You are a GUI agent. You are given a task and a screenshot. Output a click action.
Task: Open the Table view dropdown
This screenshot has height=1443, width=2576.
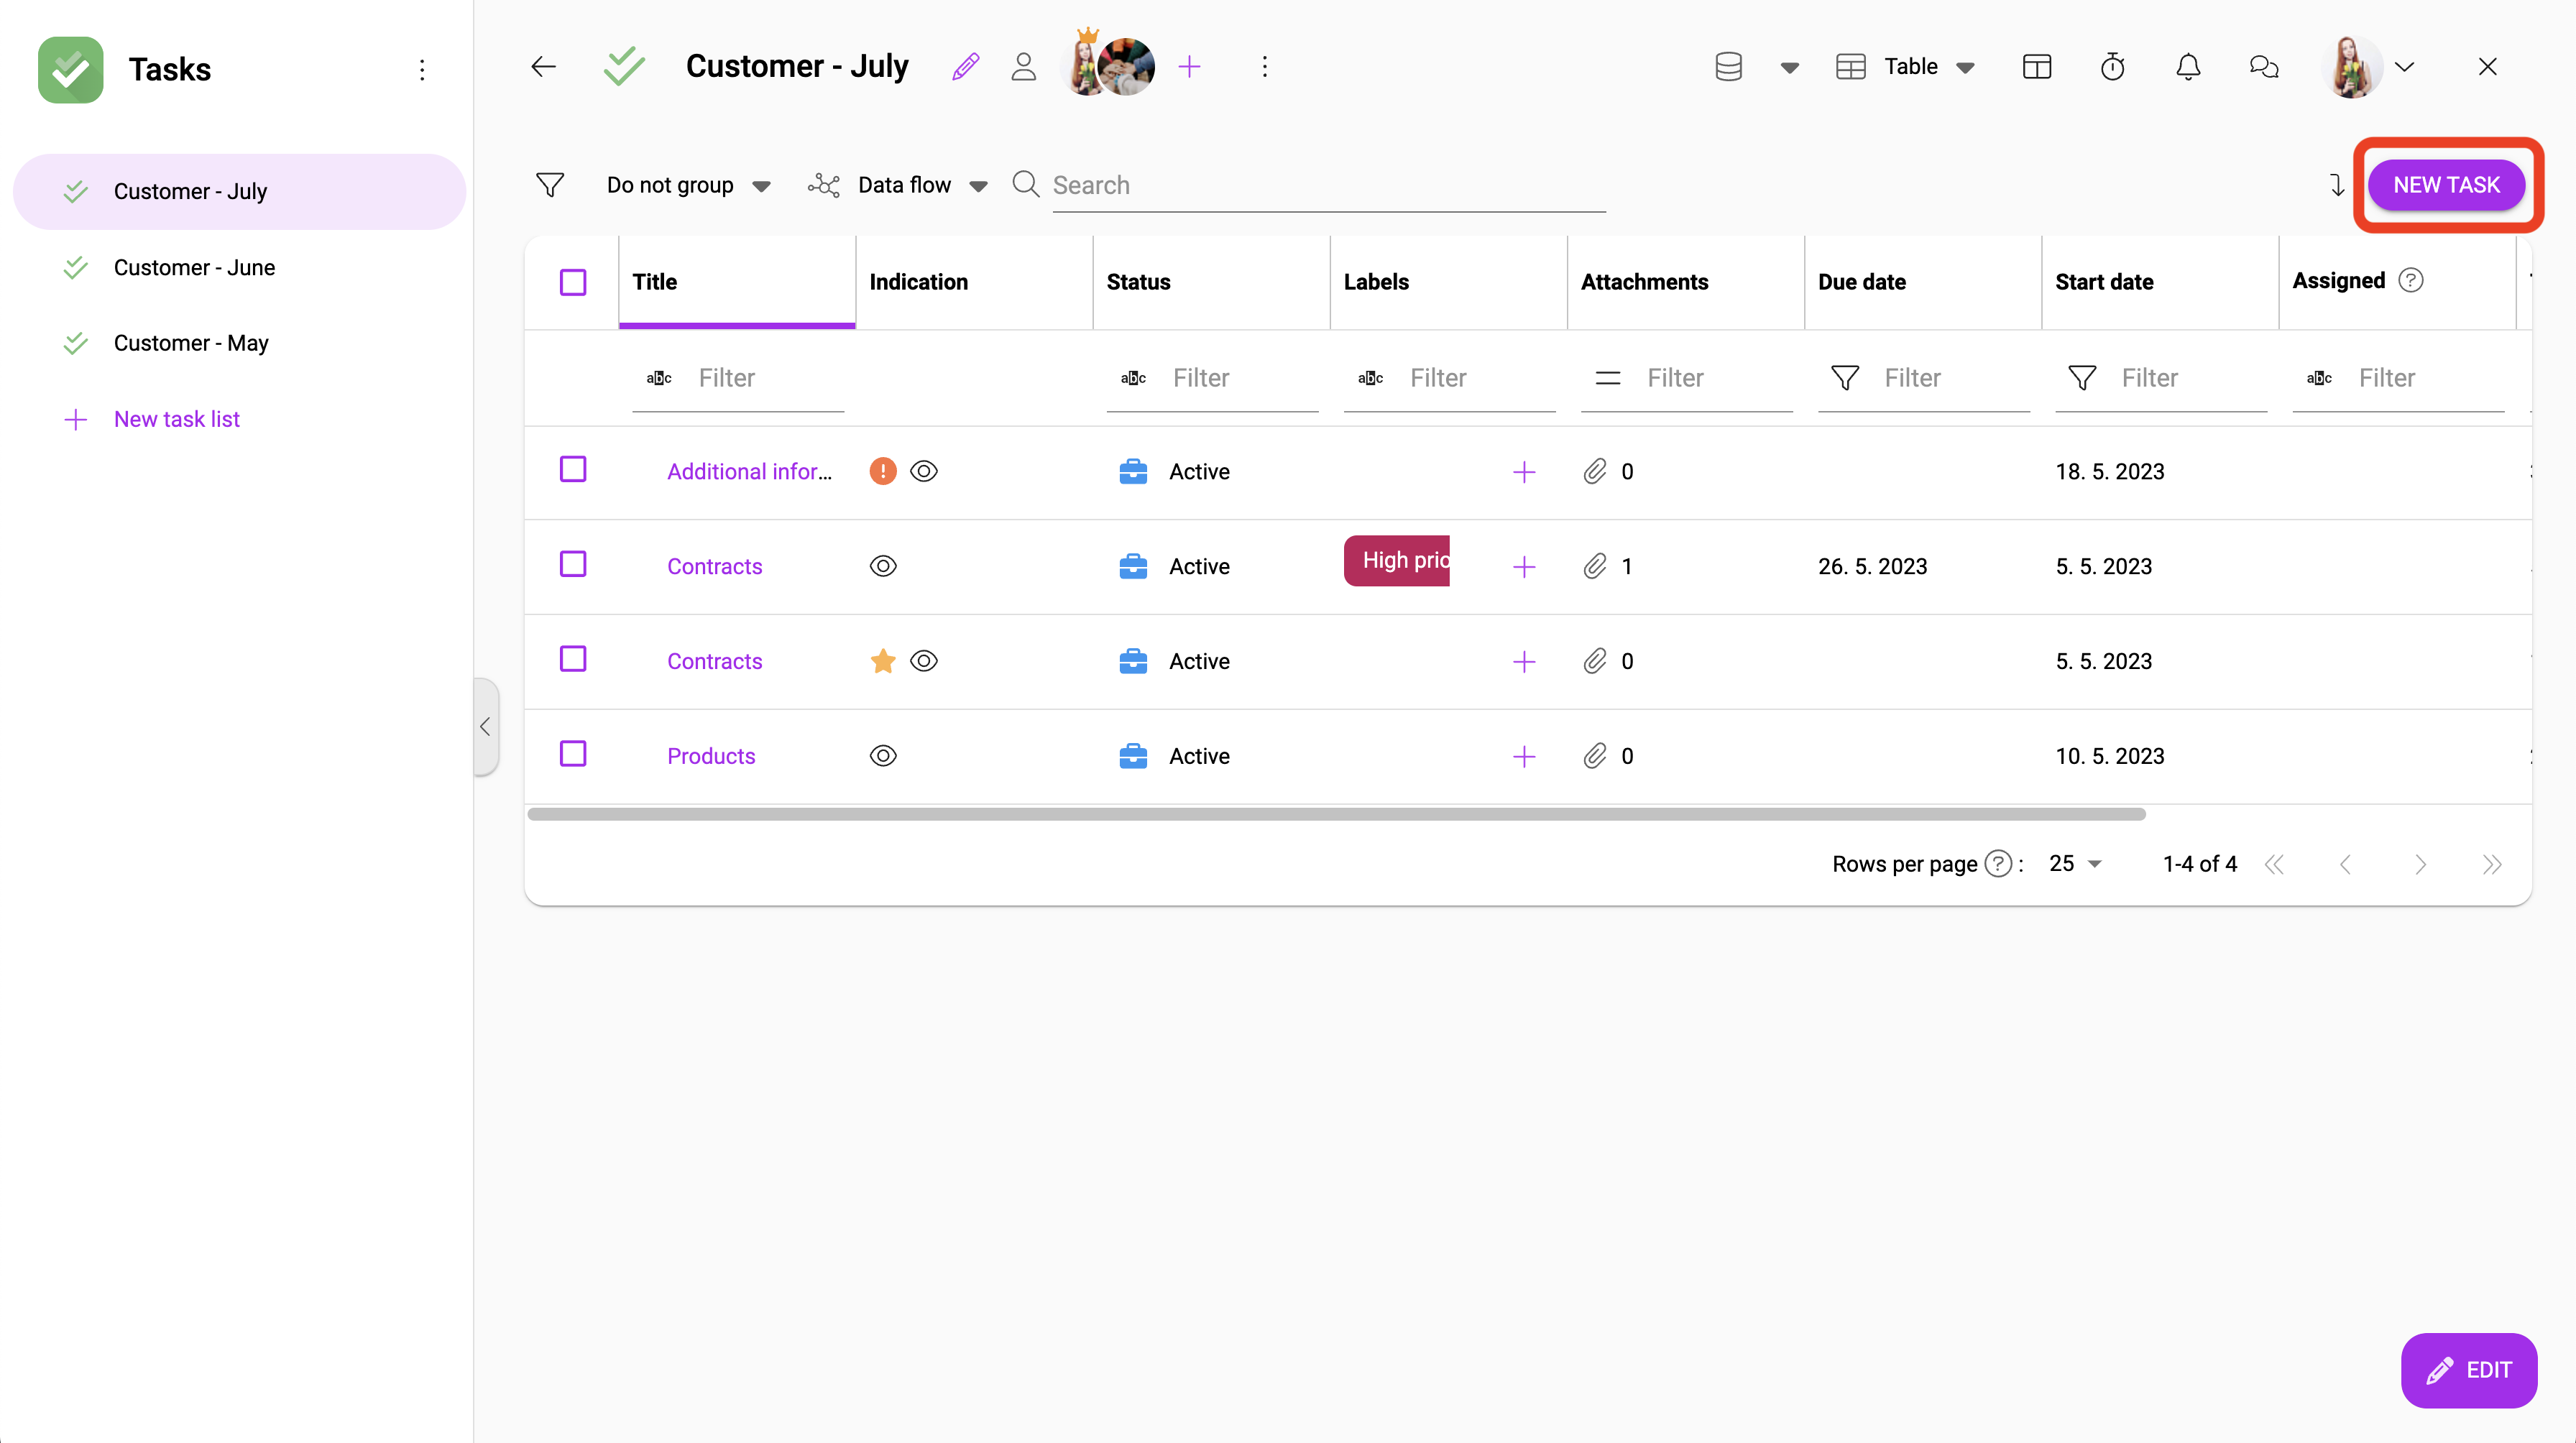1906,67
